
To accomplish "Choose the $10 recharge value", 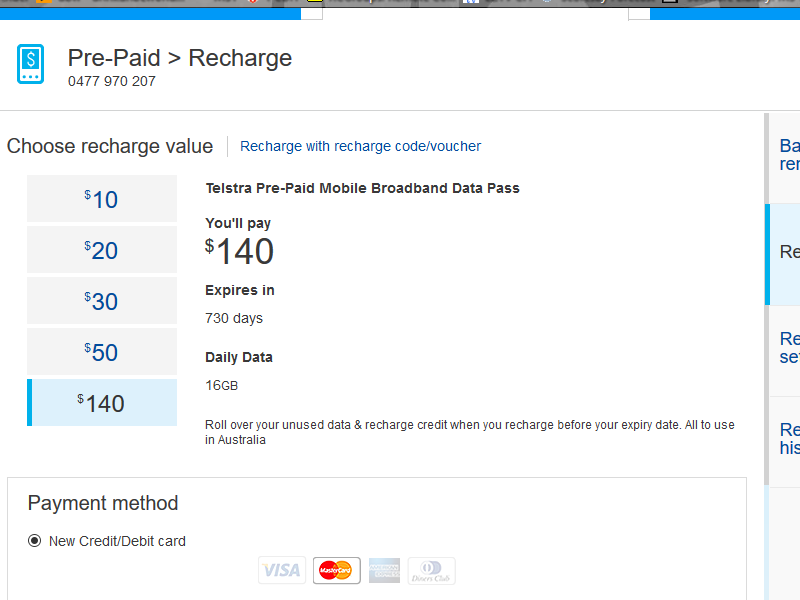I will [102, 198].
